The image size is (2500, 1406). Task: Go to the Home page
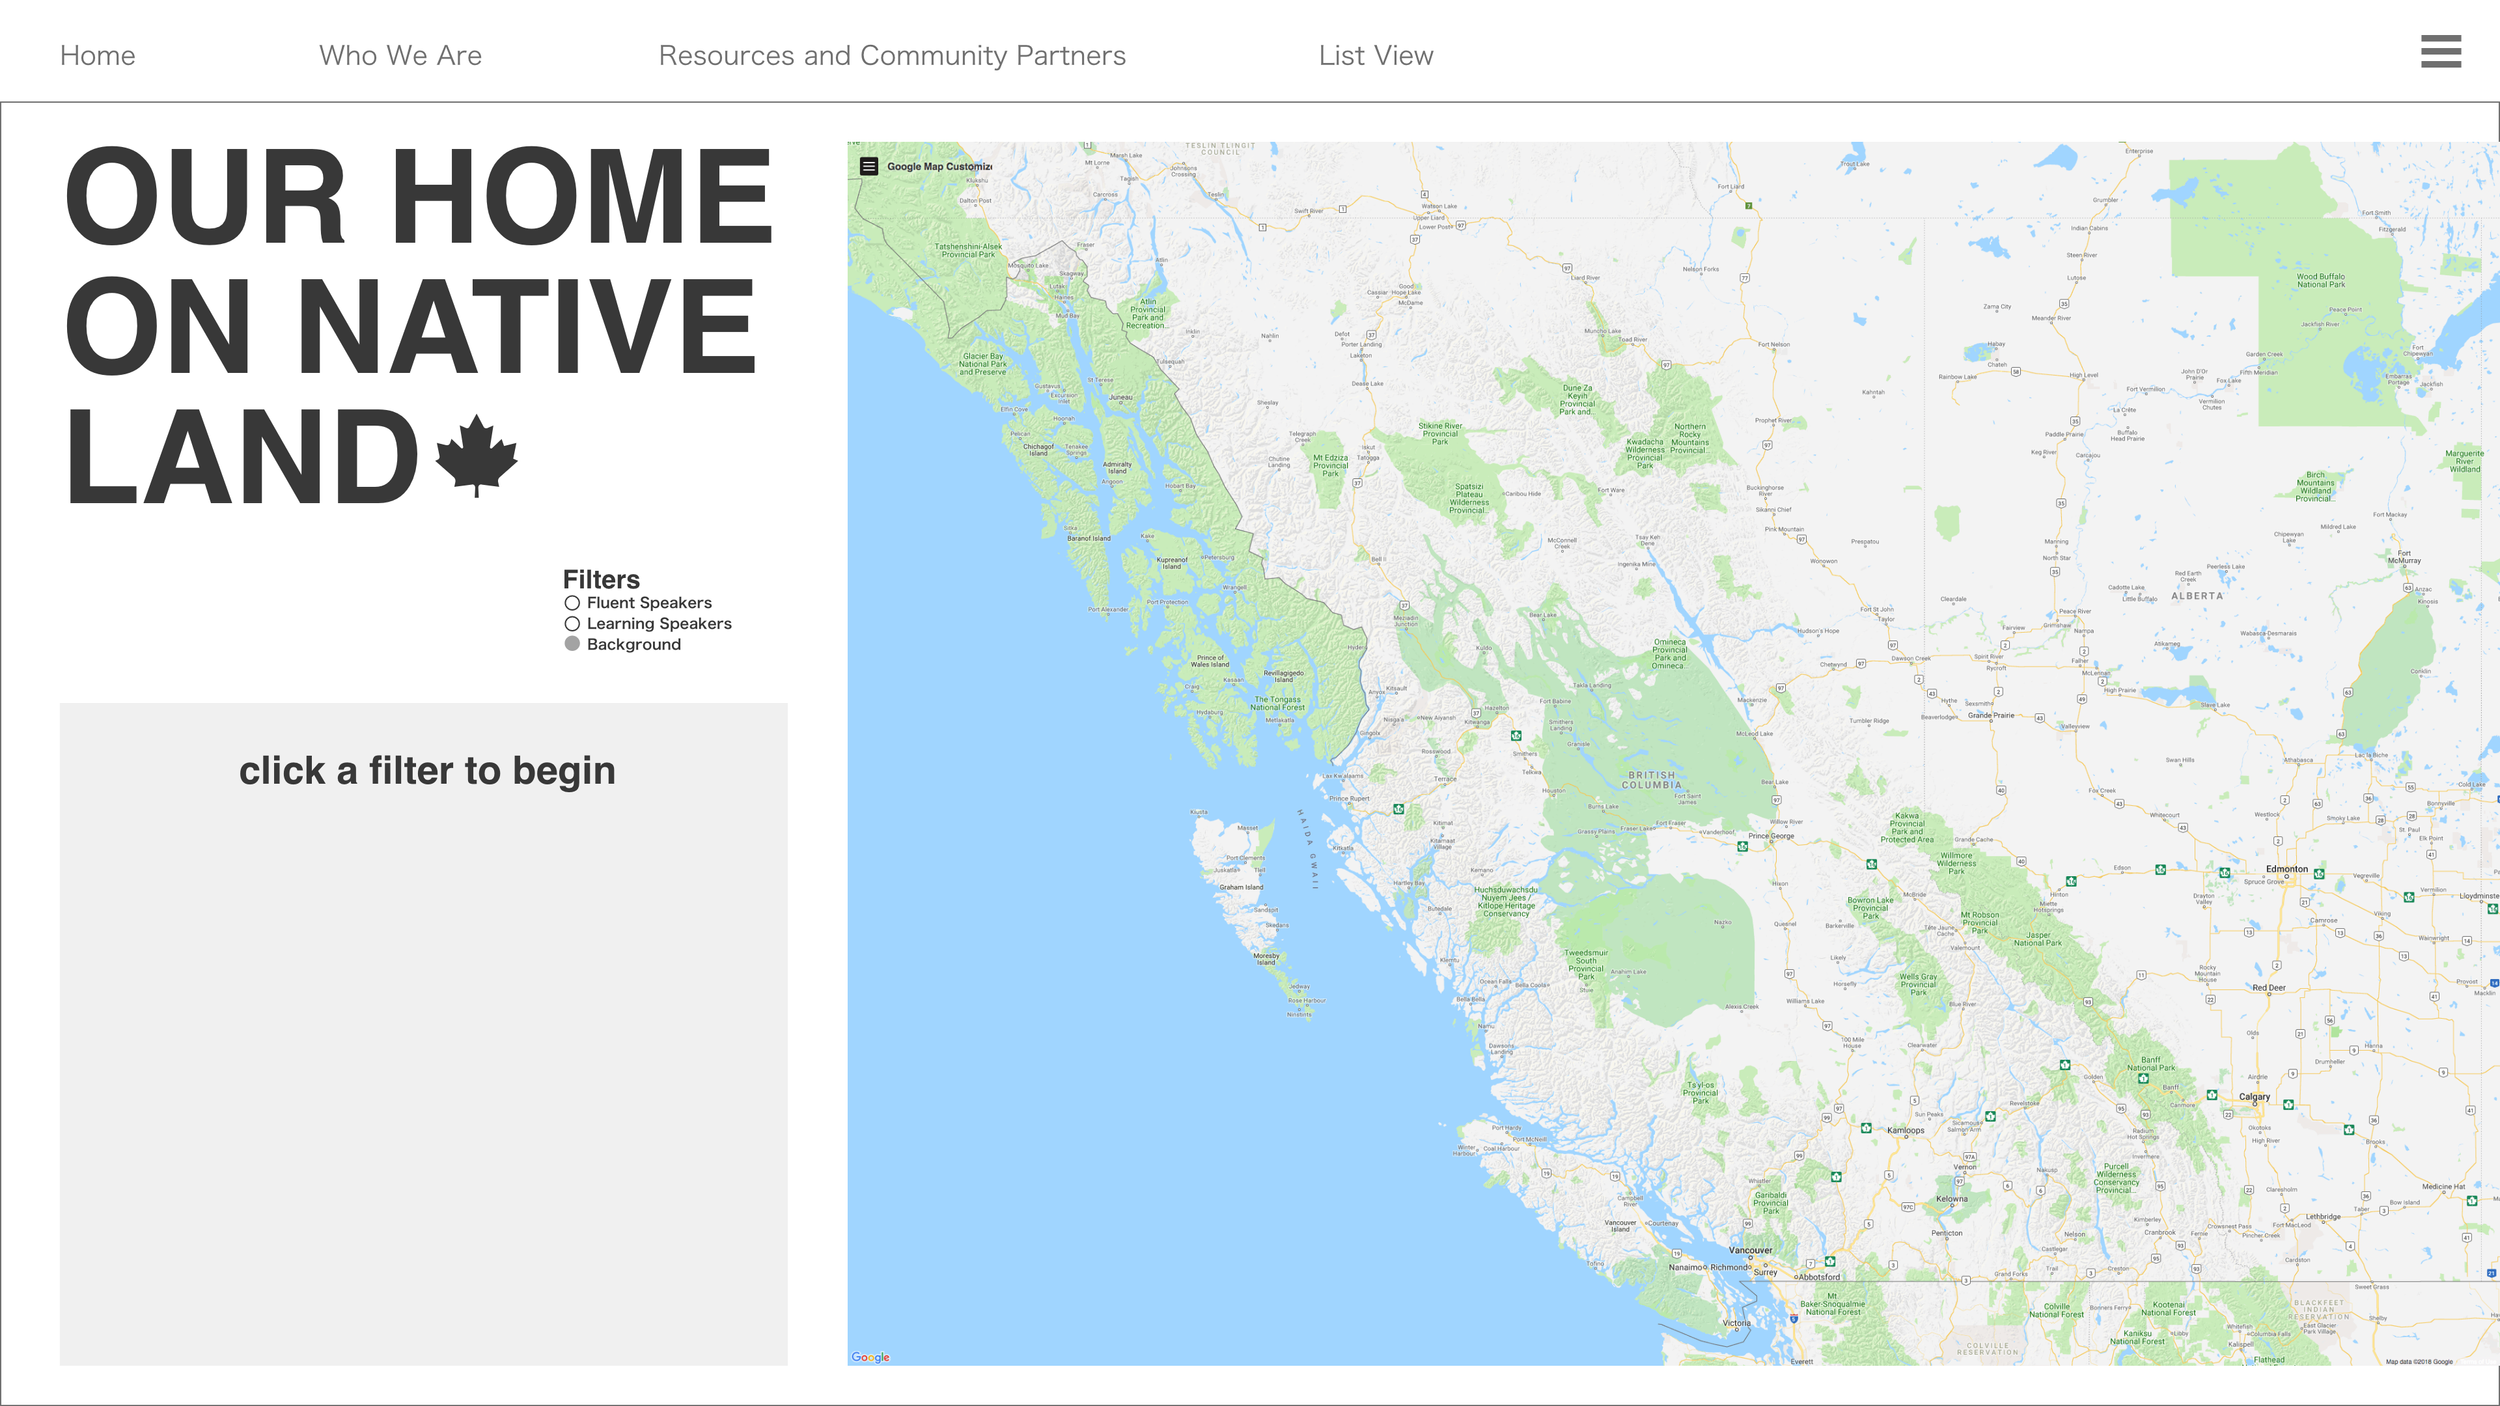click(97, 56)
